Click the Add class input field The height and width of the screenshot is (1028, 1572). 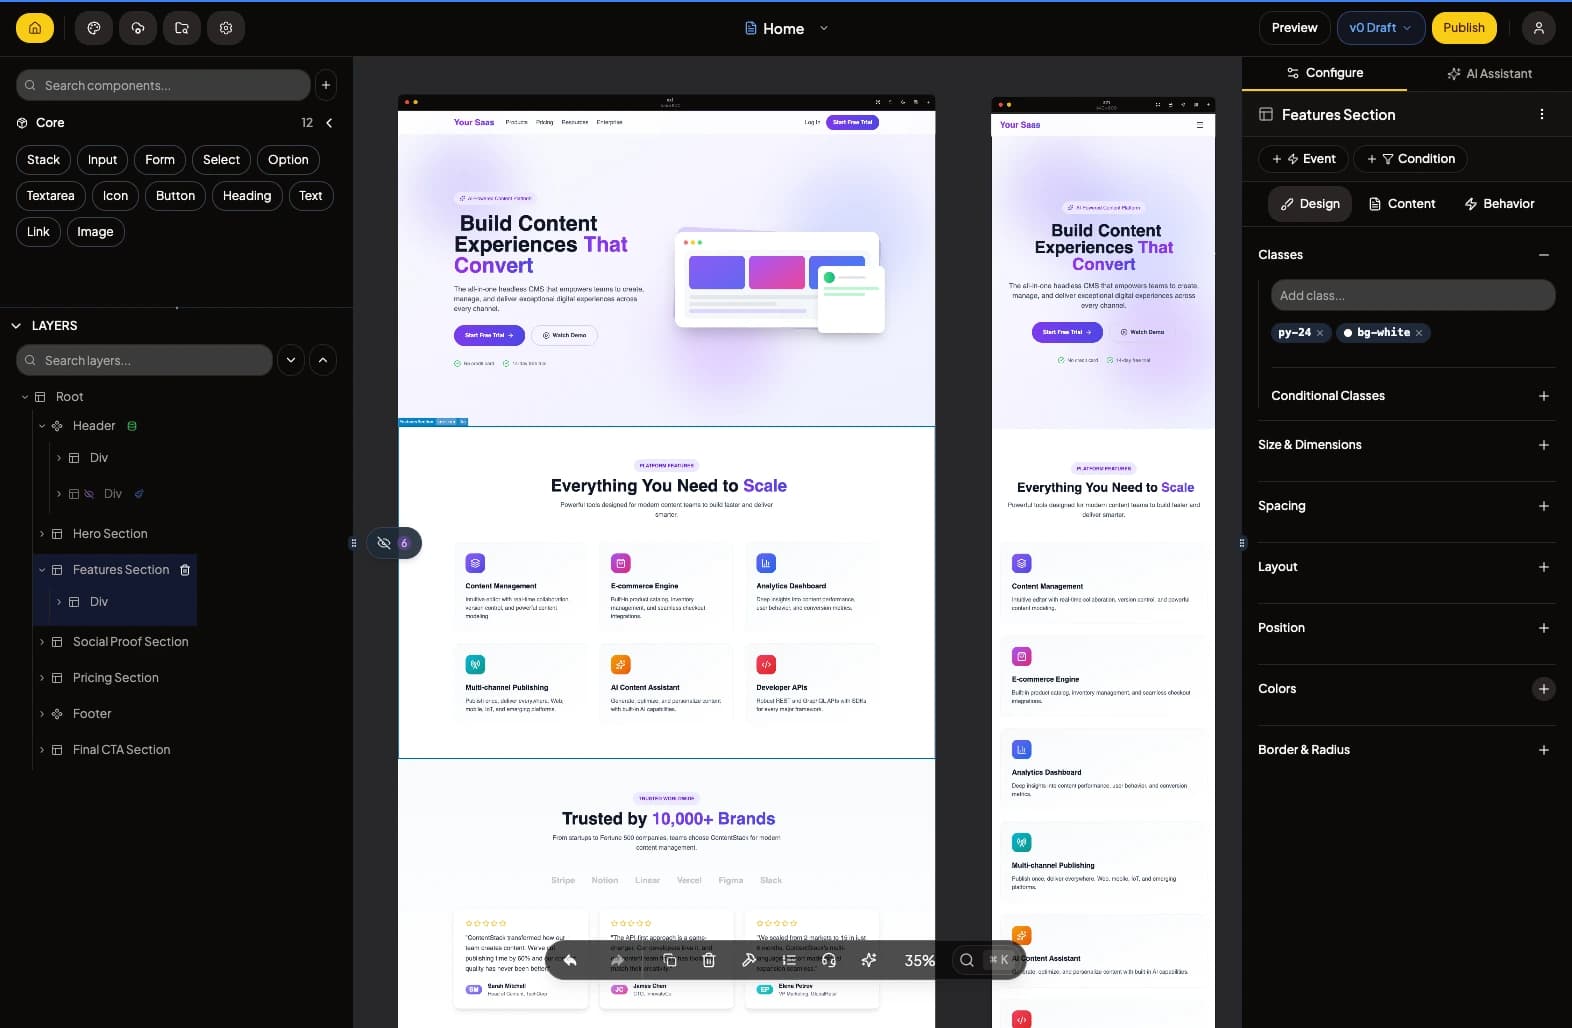coord(1412,295)
